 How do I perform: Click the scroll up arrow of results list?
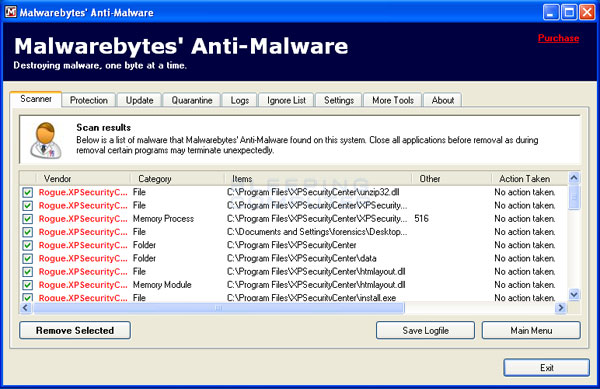click(574, 177)
